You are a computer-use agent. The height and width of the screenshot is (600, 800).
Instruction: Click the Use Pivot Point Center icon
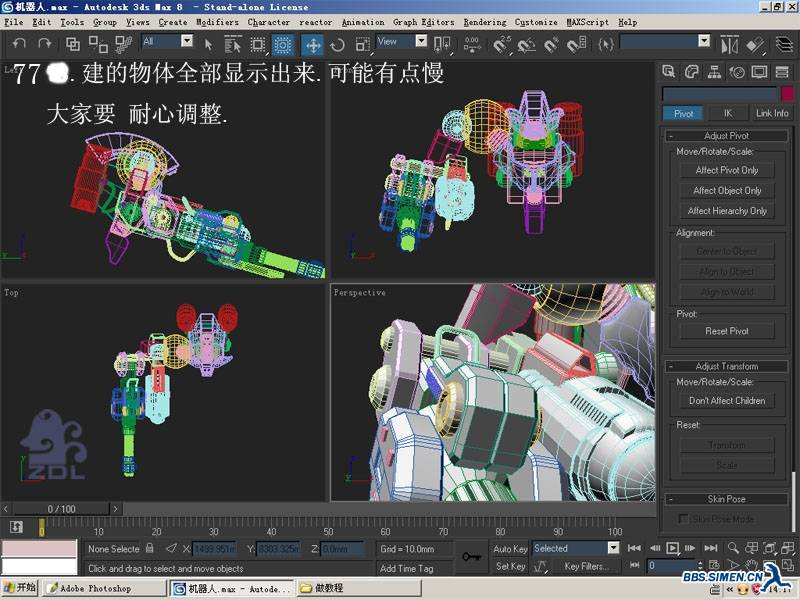point(442,45)
